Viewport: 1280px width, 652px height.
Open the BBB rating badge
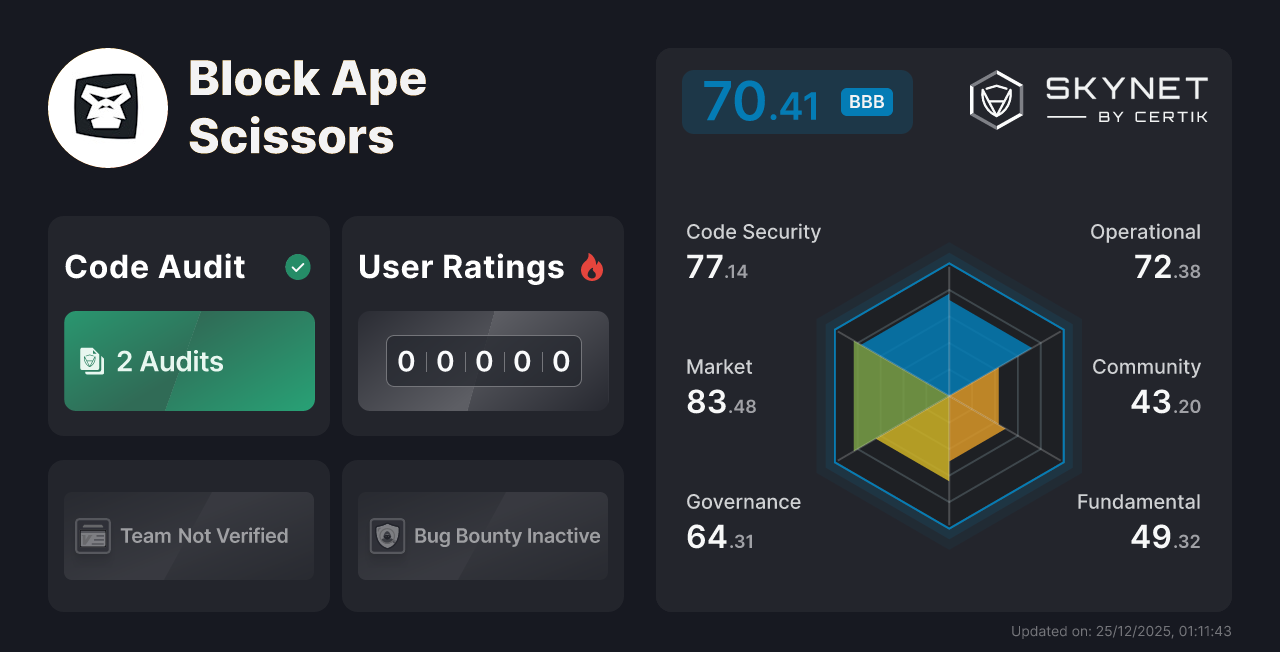pos(866,101)
